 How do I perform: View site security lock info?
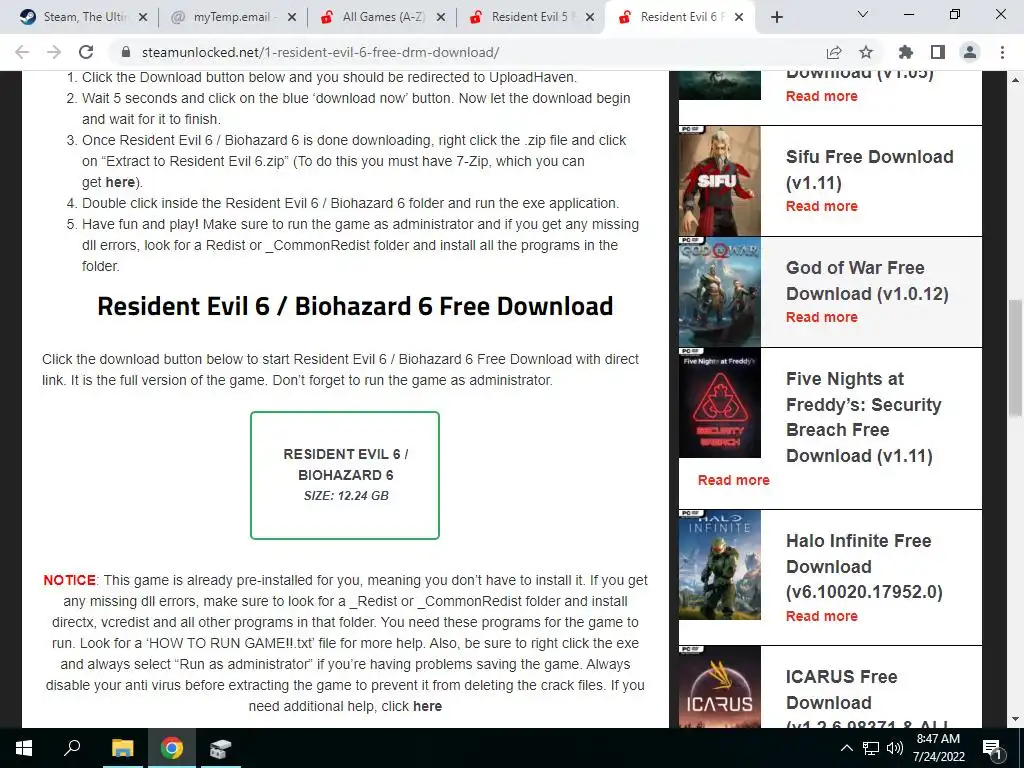pyautogui.click(x=127, y=52)
